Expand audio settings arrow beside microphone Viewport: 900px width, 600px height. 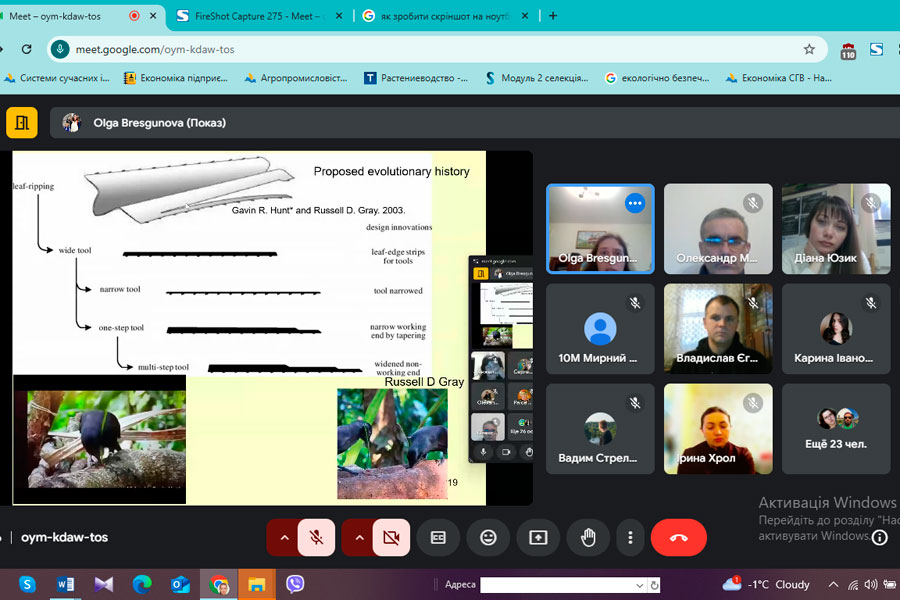[284, 538]
